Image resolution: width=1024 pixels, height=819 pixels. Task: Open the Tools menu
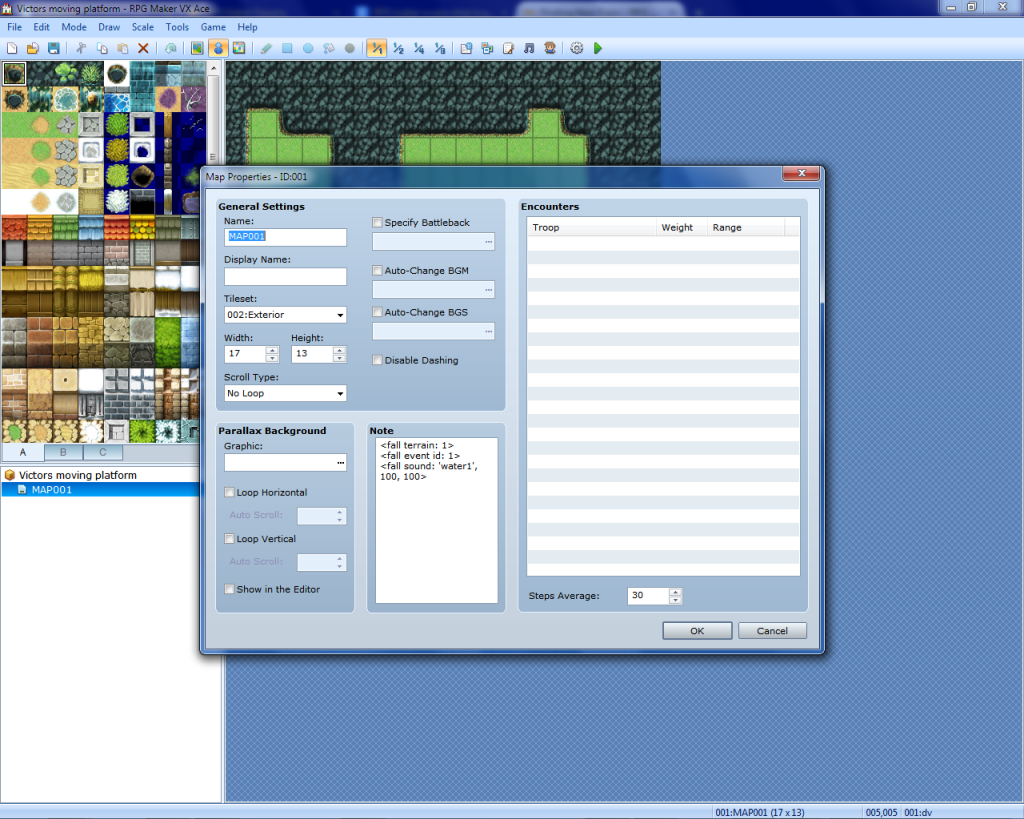177,27
